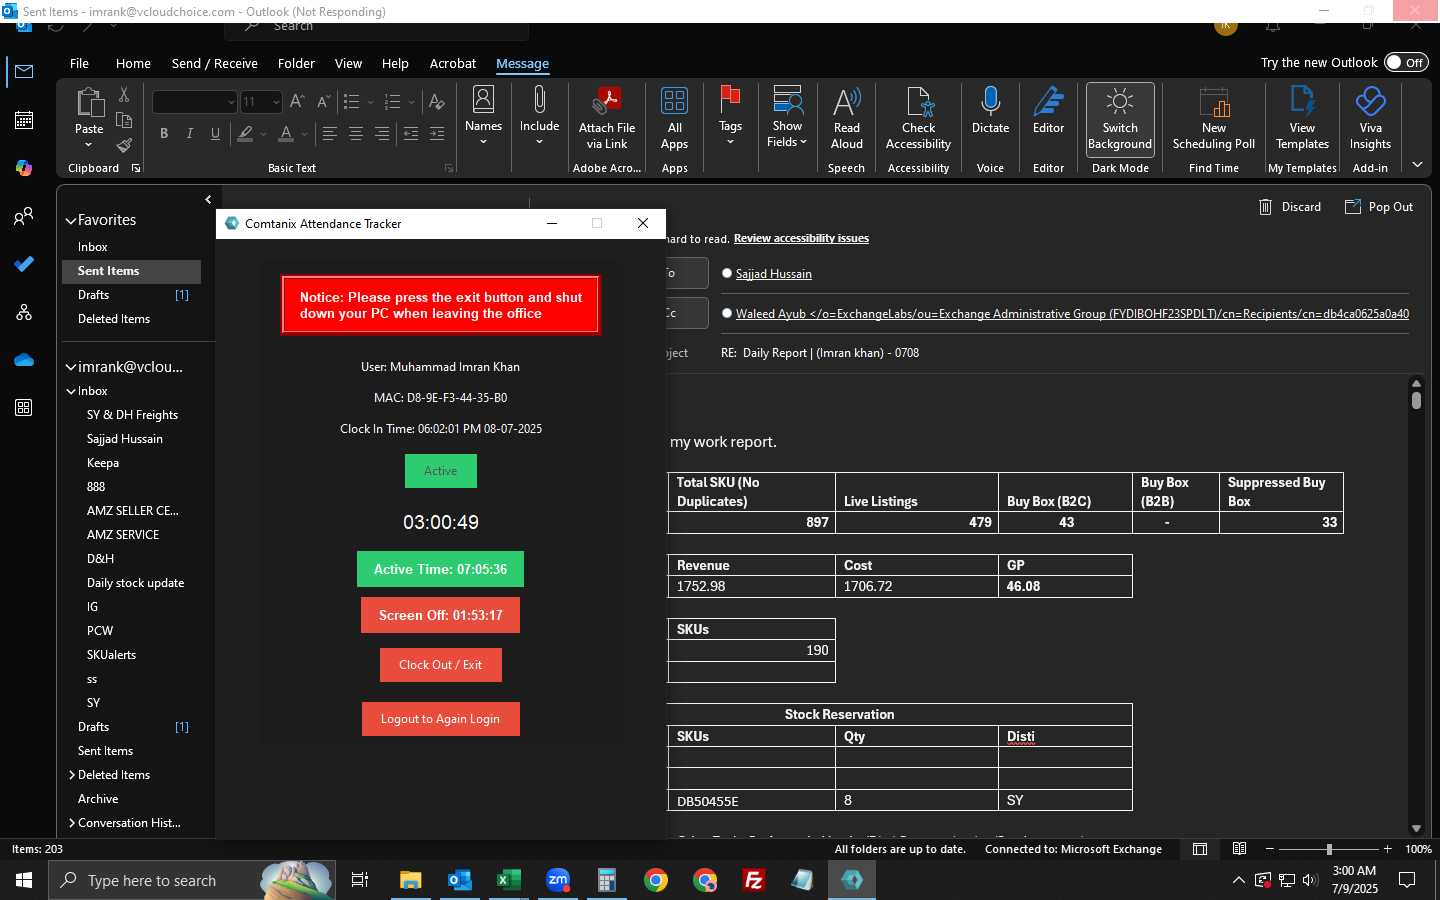Run Check Accessibility

(918, 118)
